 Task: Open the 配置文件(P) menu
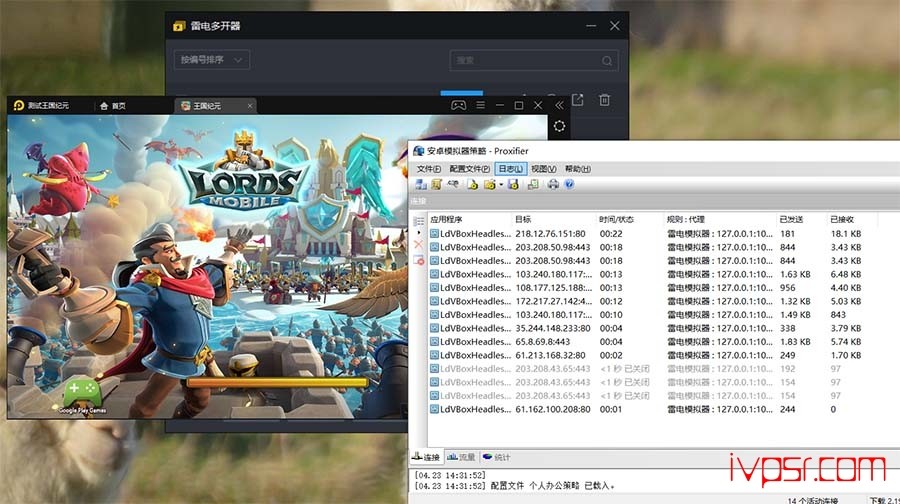(x=470, y=169)
